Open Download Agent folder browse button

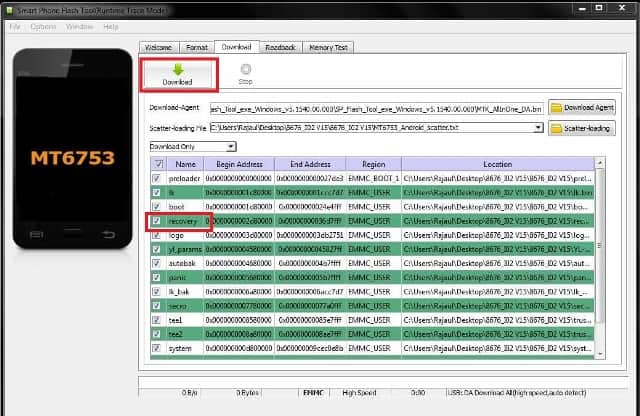pos(582,108)
